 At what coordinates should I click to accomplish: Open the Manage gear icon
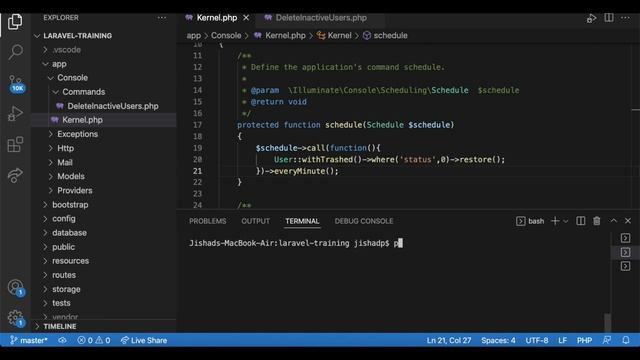(16, 318)
